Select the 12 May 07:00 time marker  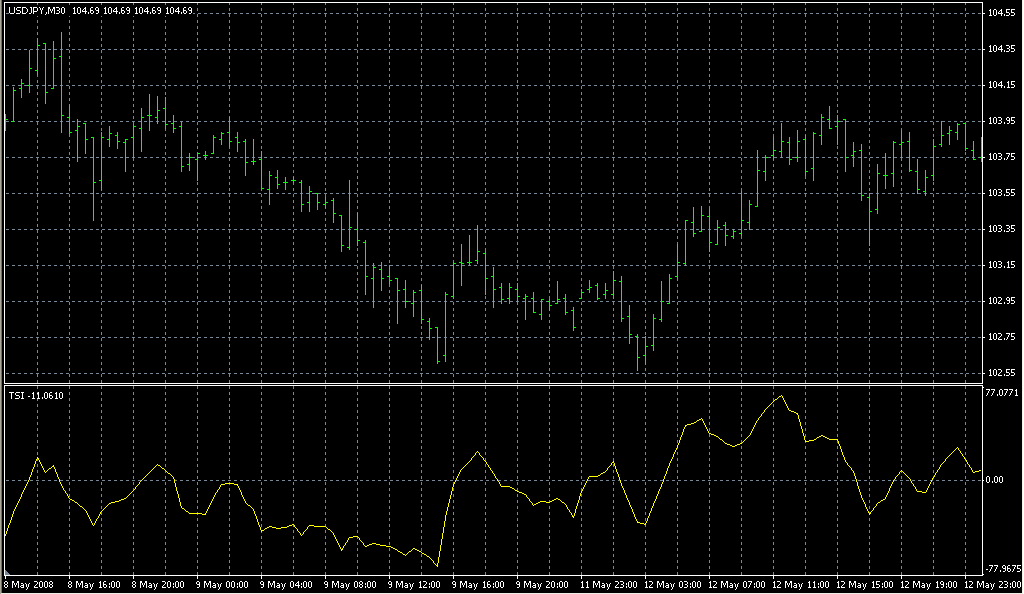pos(735,583)
